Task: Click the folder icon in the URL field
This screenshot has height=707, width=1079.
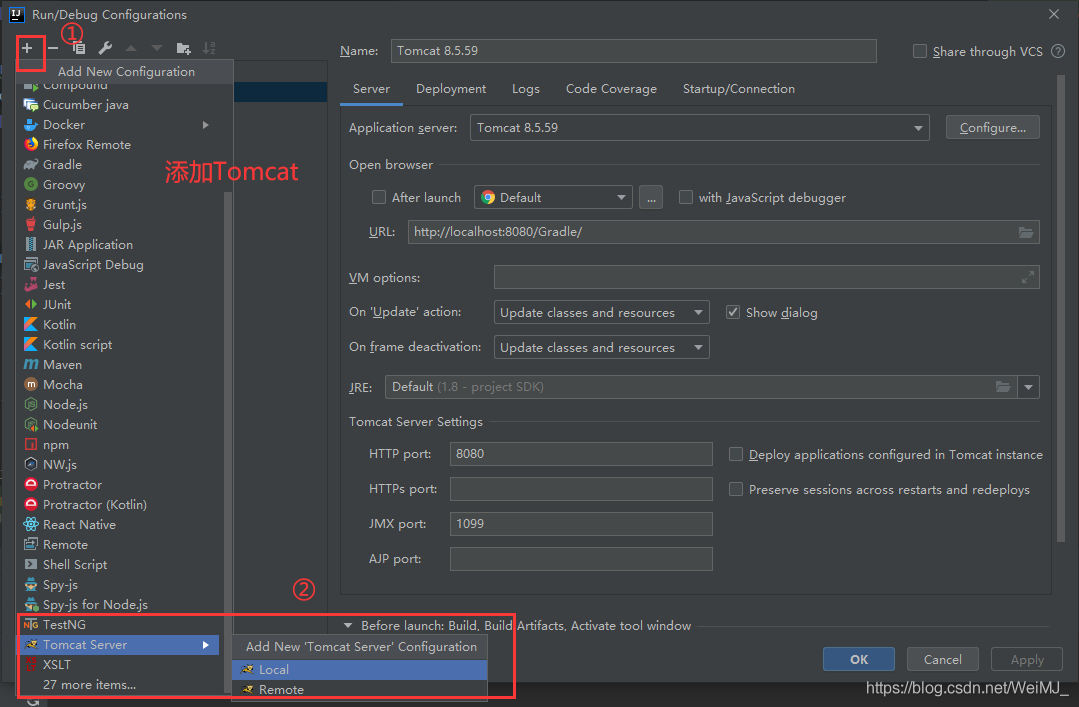Action: click(x=1025, y=232)
